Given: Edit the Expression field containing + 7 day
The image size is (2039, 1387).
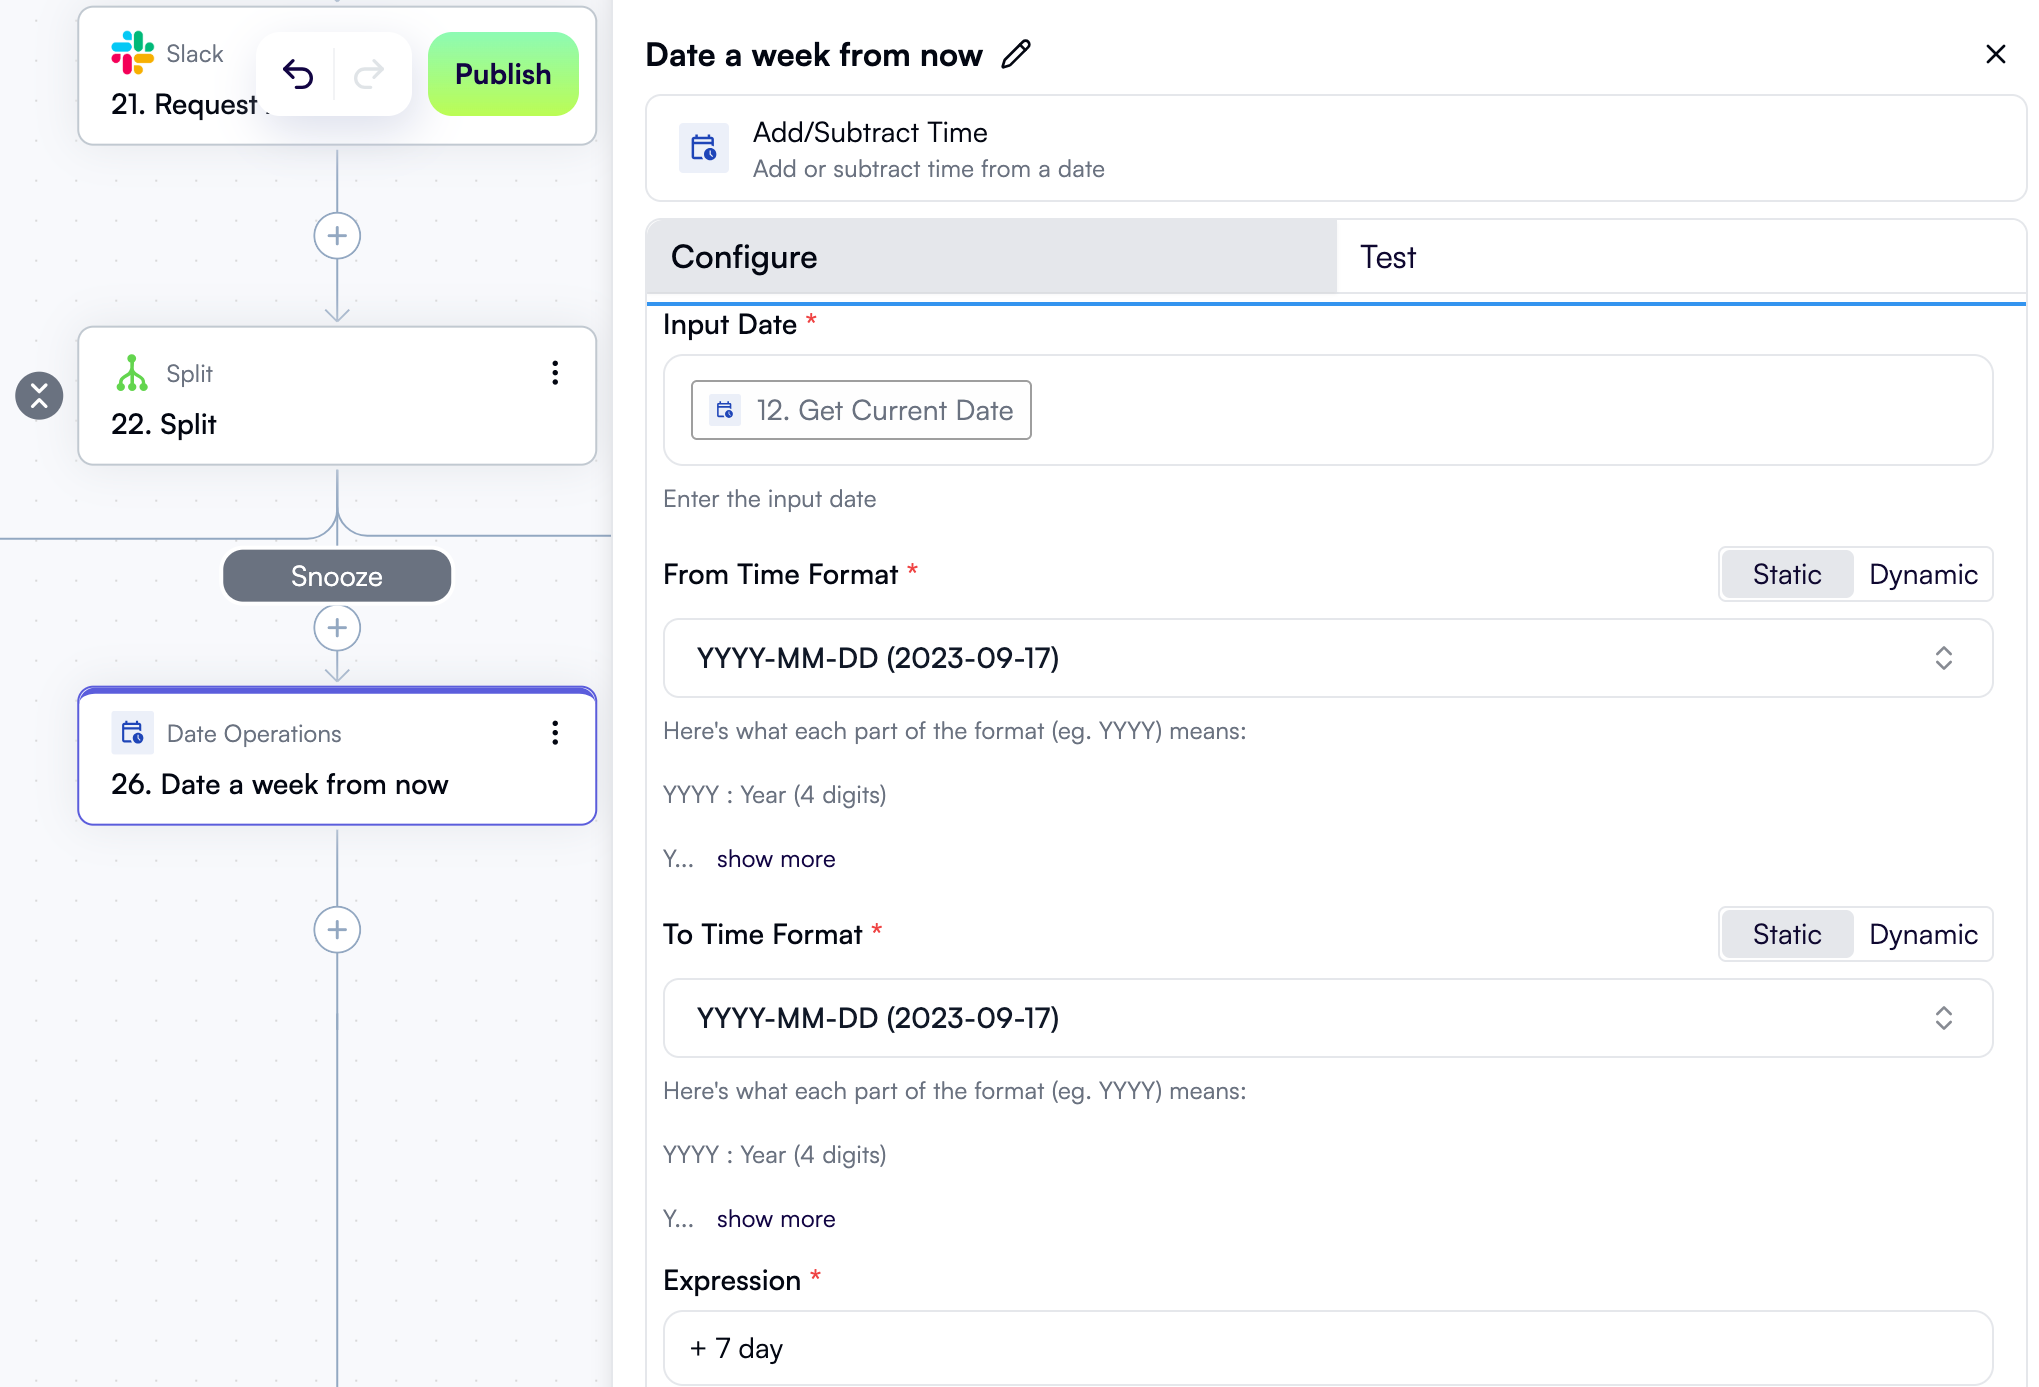Looking at the screenshot, I should (1325, 1348).
